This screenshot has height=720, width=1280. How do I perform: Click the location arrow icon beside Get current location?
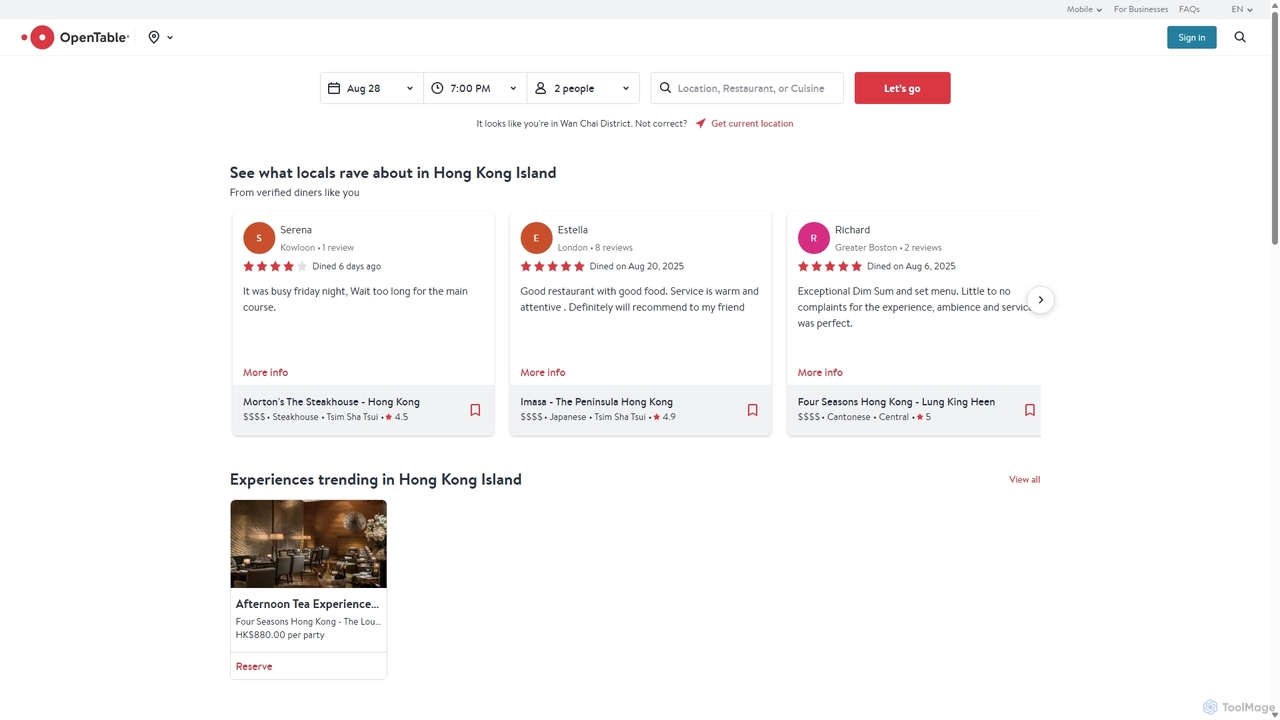coord(701,124)
